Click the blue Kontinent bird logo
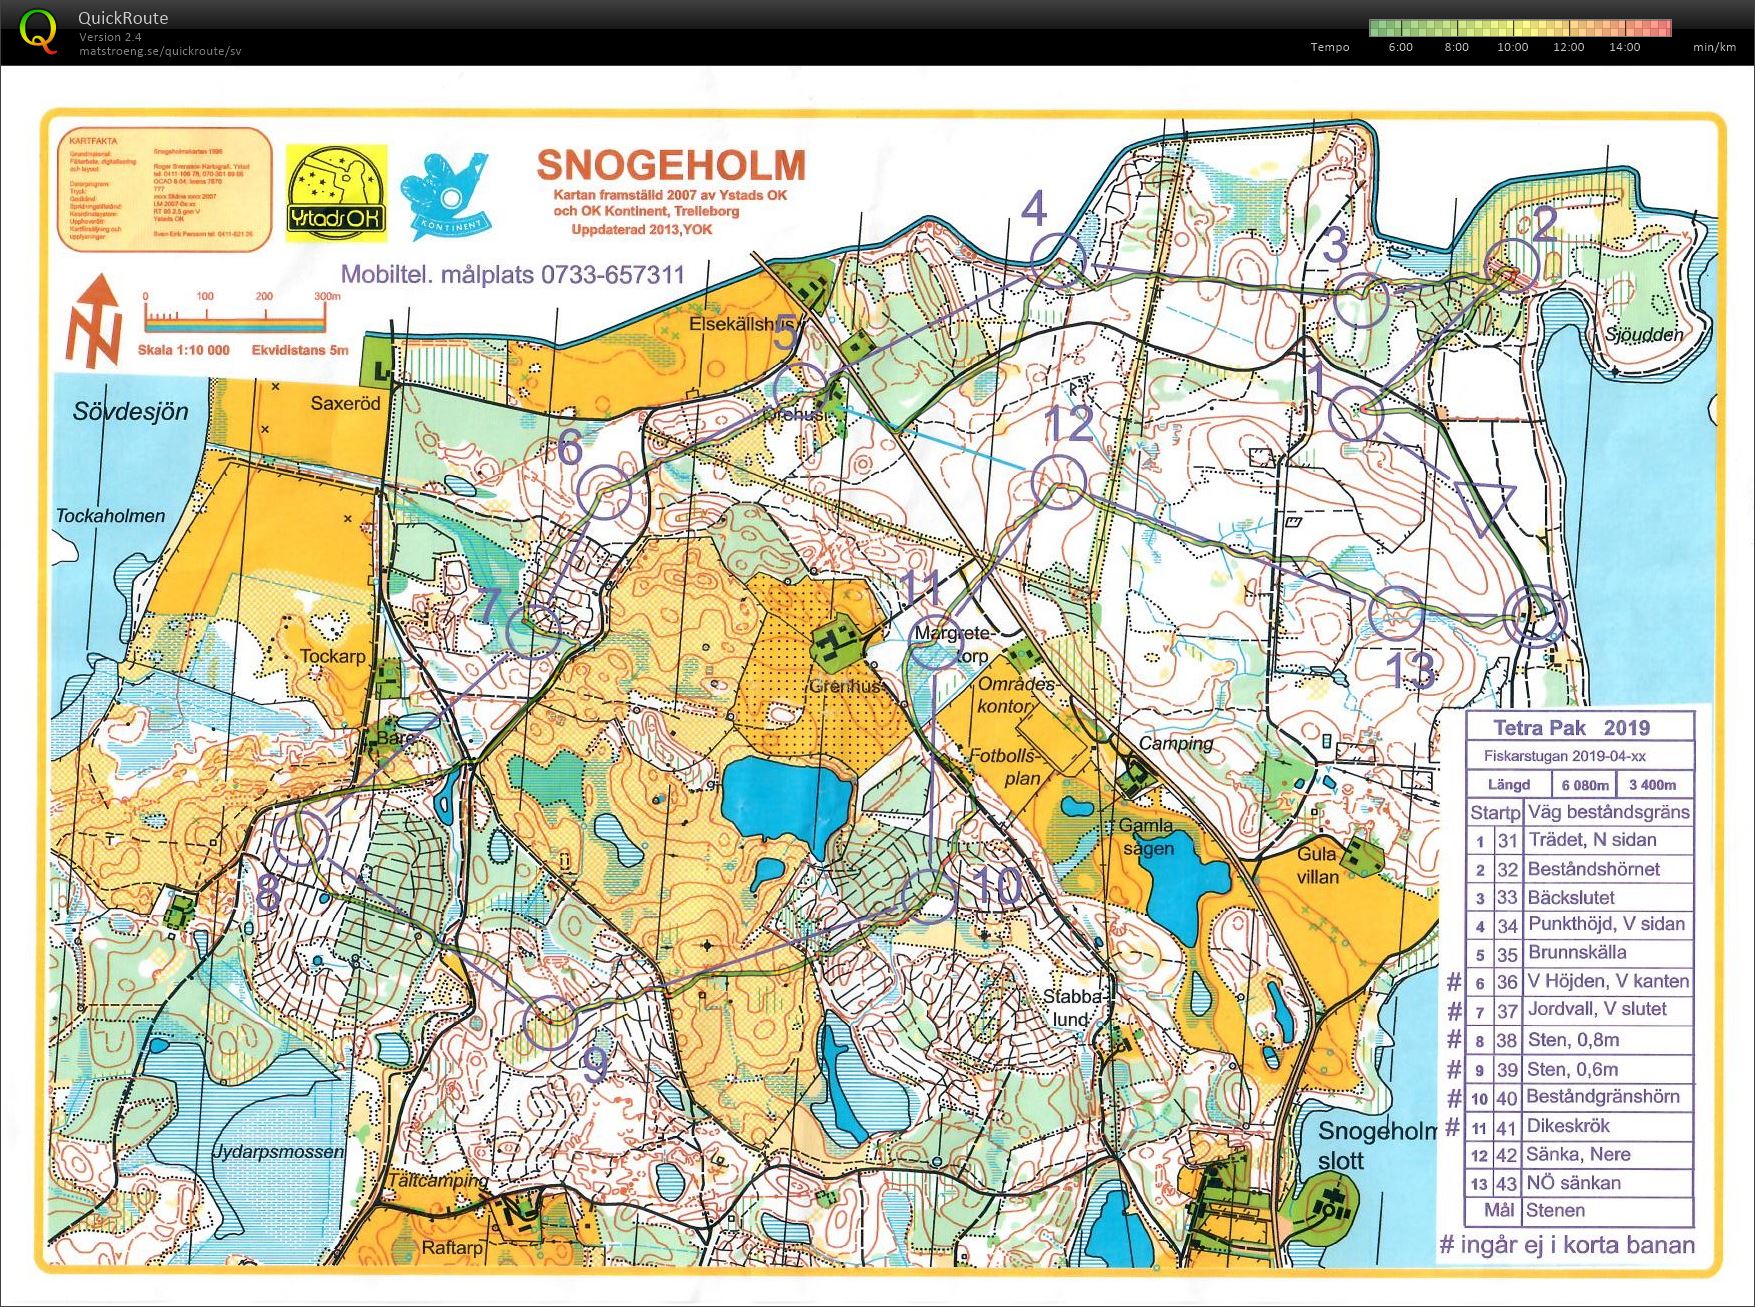1755x1307 pixels. point(447,194)
